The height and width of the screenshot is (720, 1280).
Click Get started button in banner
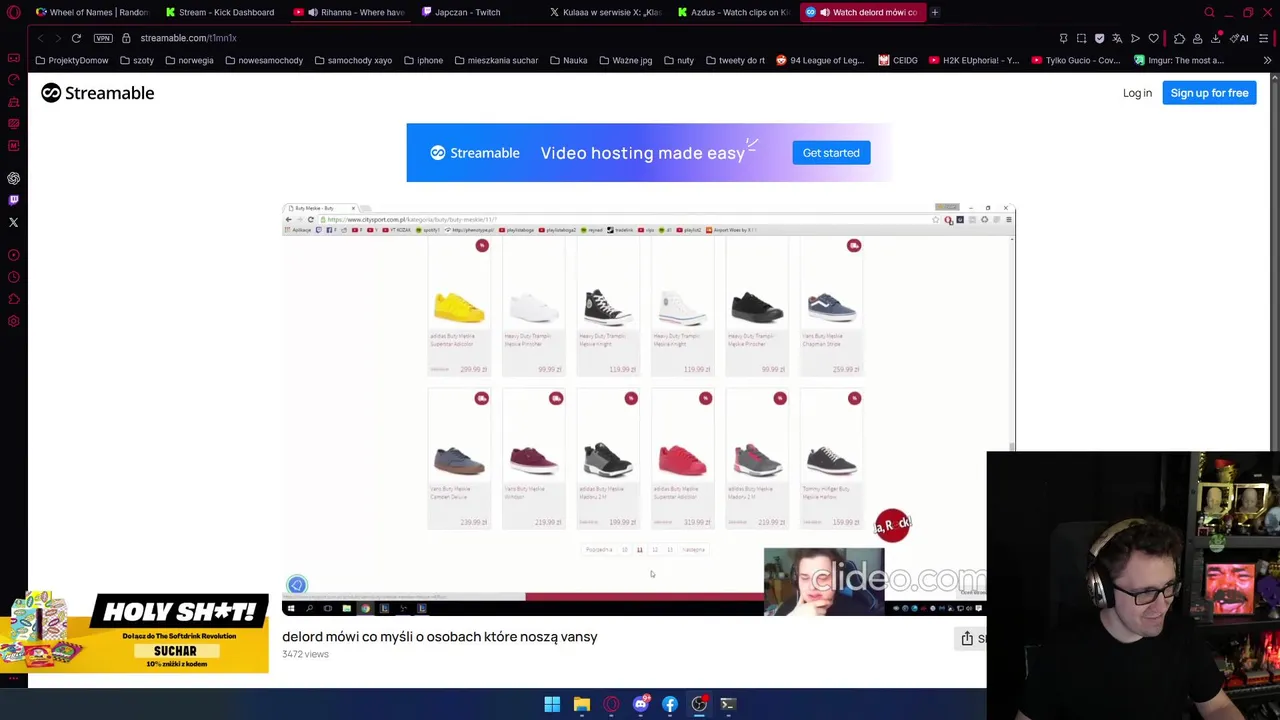[x=831, y=153]
